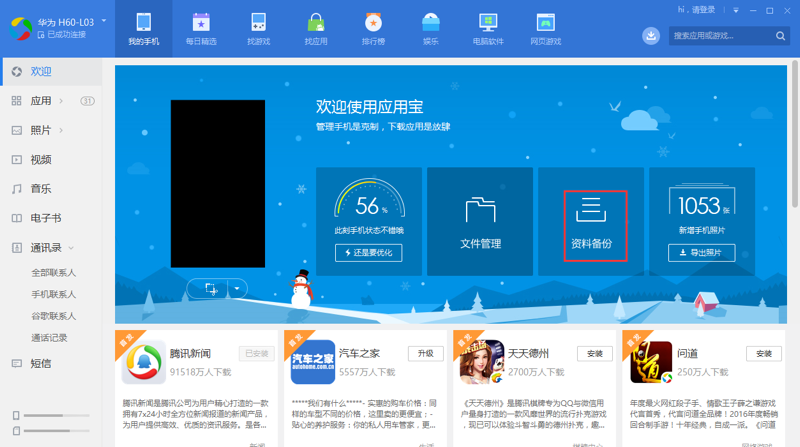The height and width of the screenshot is (447, 800).
Task: Click the 问道 app icon
Action: [x=651, y=362]
